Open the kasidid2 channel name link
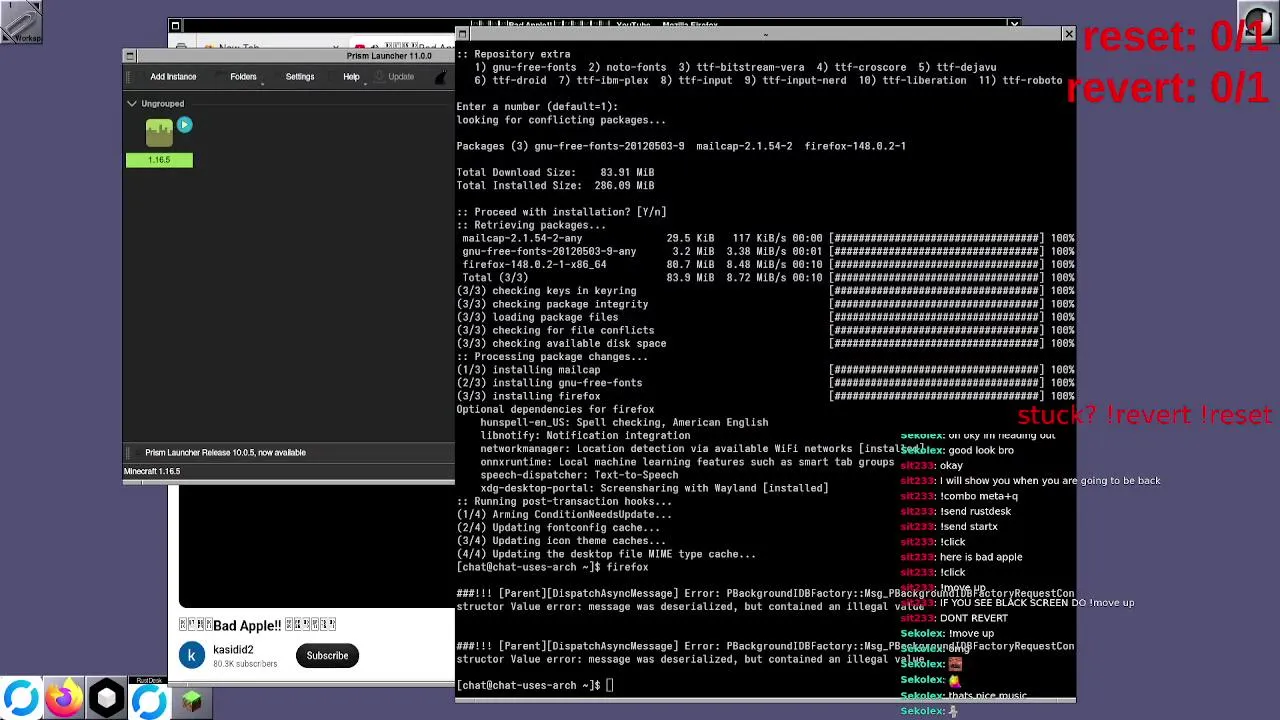Screen dimensions: 1280x720 tap(232, 649)
